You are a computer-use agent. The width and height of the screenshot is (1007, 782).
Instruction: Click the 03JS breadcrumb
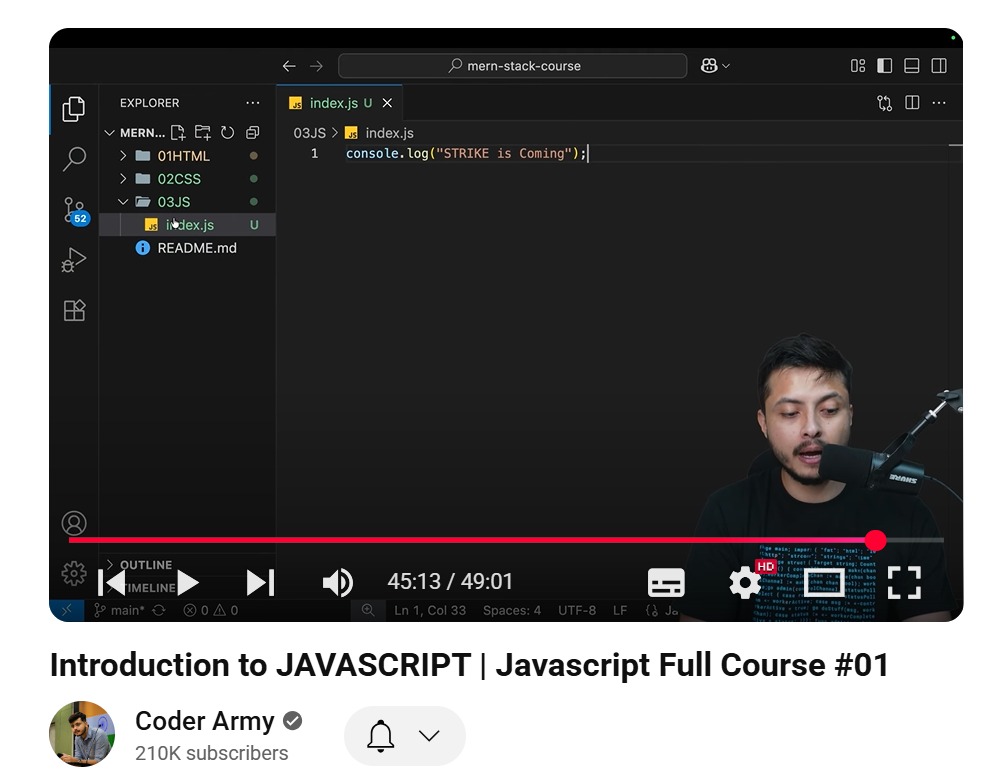(x=310, y=134)
